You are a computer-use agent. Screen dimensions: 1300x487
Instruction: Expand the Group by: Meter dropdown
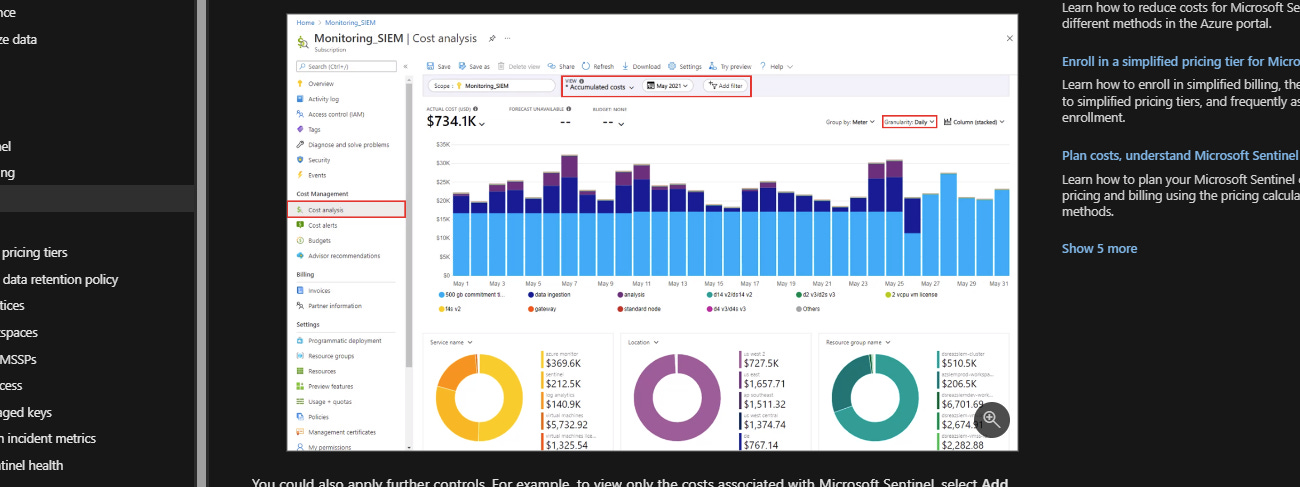pos(852,122)
